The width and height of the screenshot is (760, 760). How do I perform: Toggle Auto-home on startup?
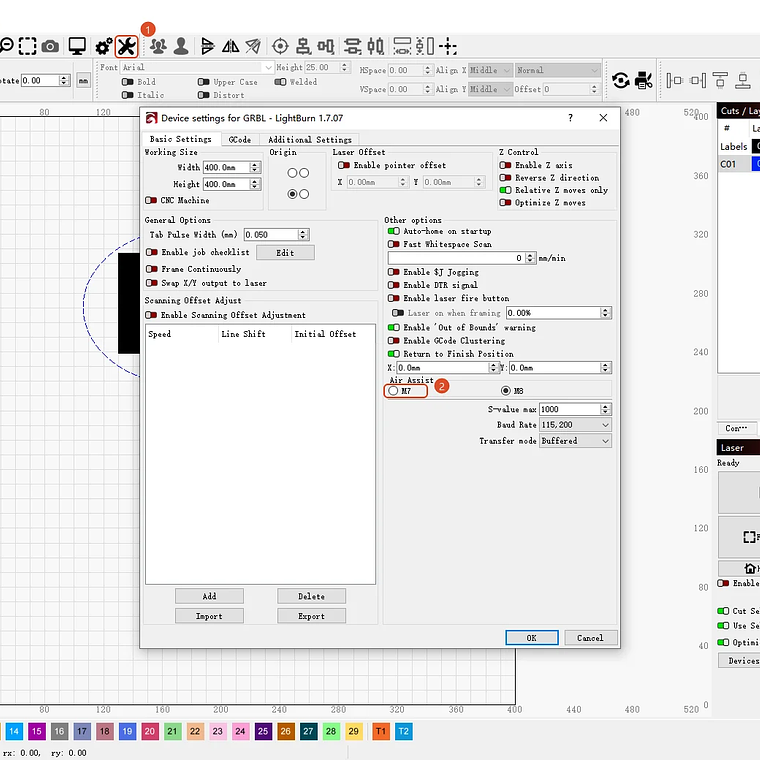[393, 231]
